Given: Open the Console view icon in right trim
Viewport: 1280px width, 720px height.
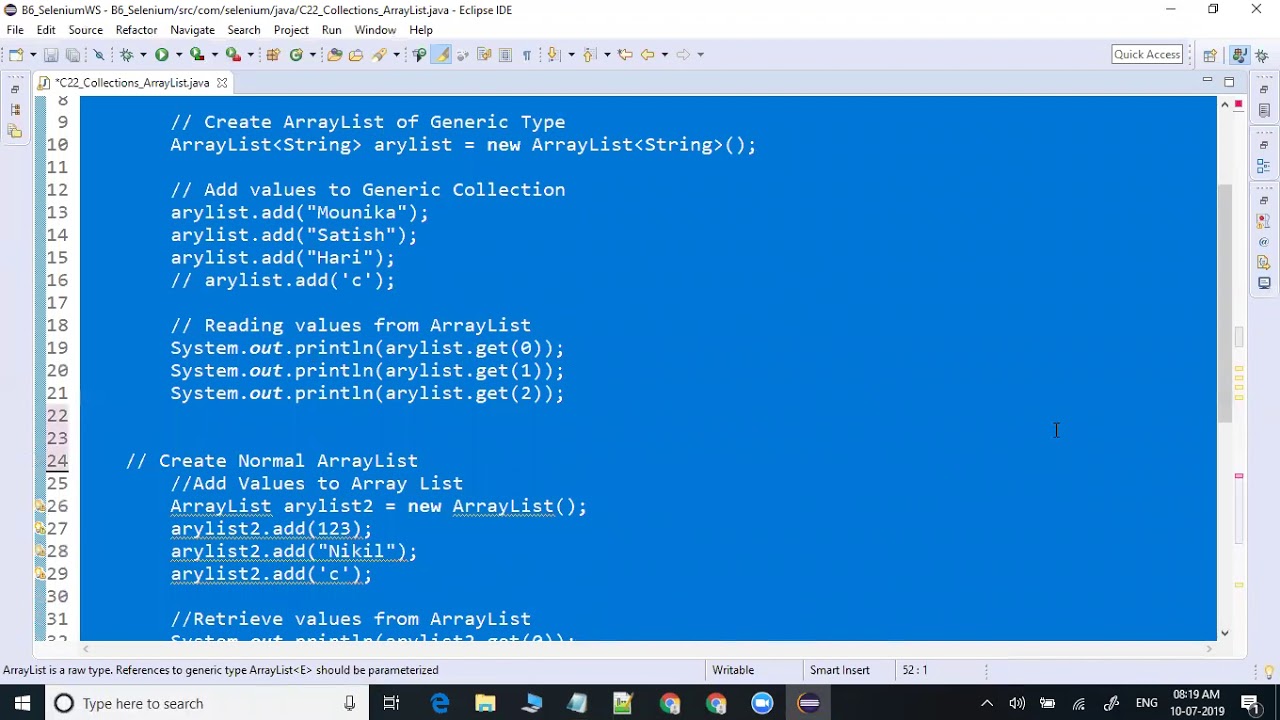Looking at the screenshot, I should pyautogui.click(x=1264, y=283).
